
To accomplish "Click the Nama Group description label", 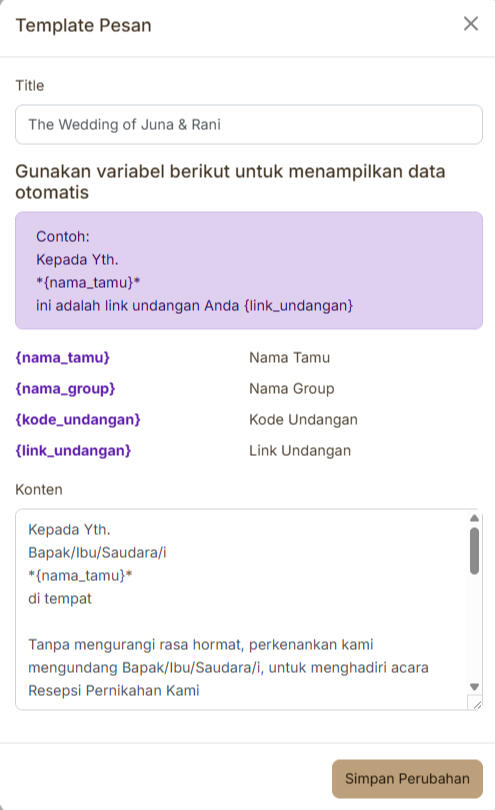I will [291, 388].
